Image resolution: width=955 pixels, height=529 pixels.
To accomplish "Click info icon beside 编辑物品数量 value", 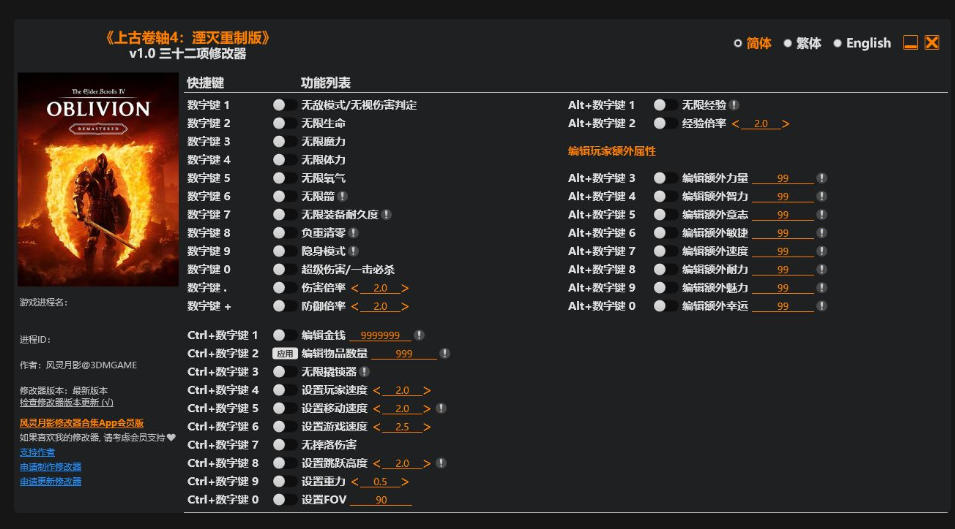I will tap(445, 353).
